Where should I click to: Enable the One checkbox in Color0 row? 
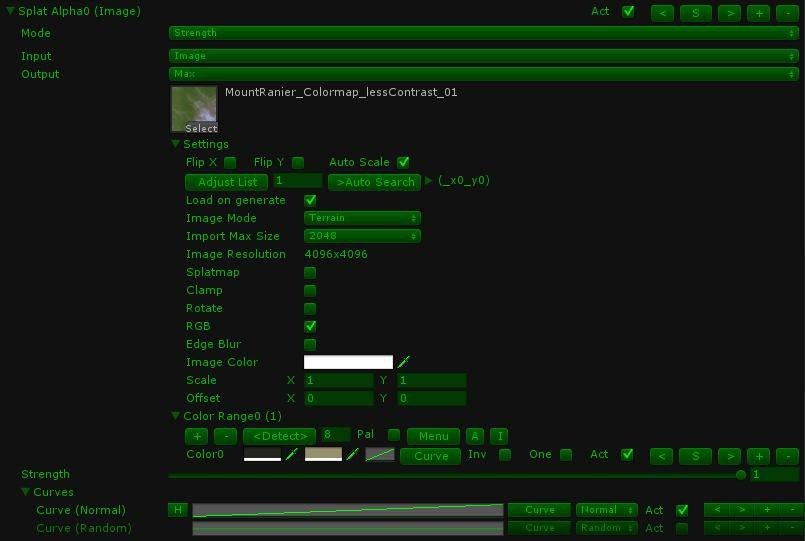click(566, 455)
